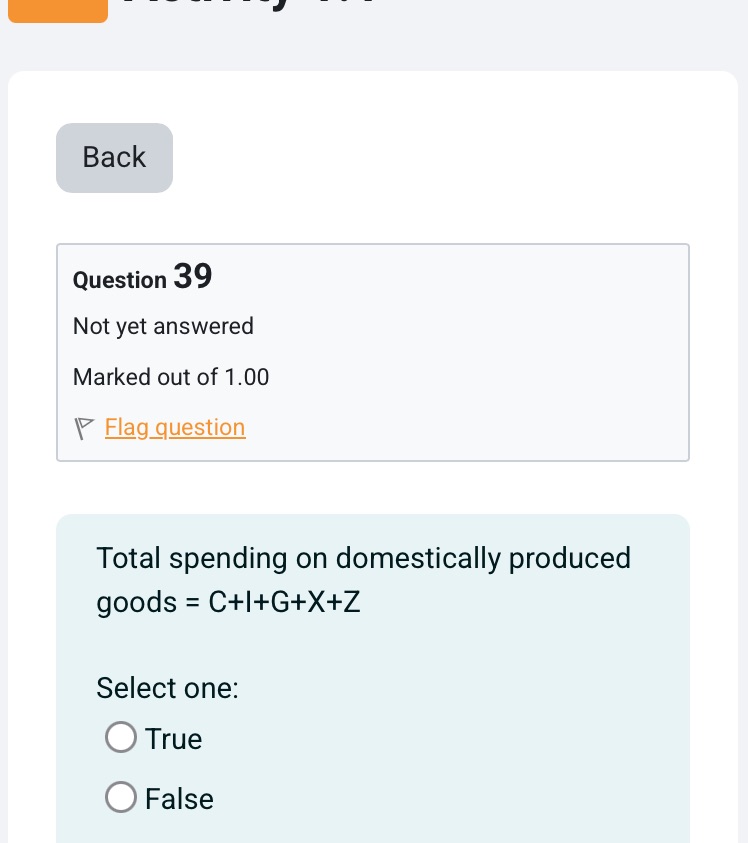Click the Back button
The image size is (748, 843).
[114, 157]
